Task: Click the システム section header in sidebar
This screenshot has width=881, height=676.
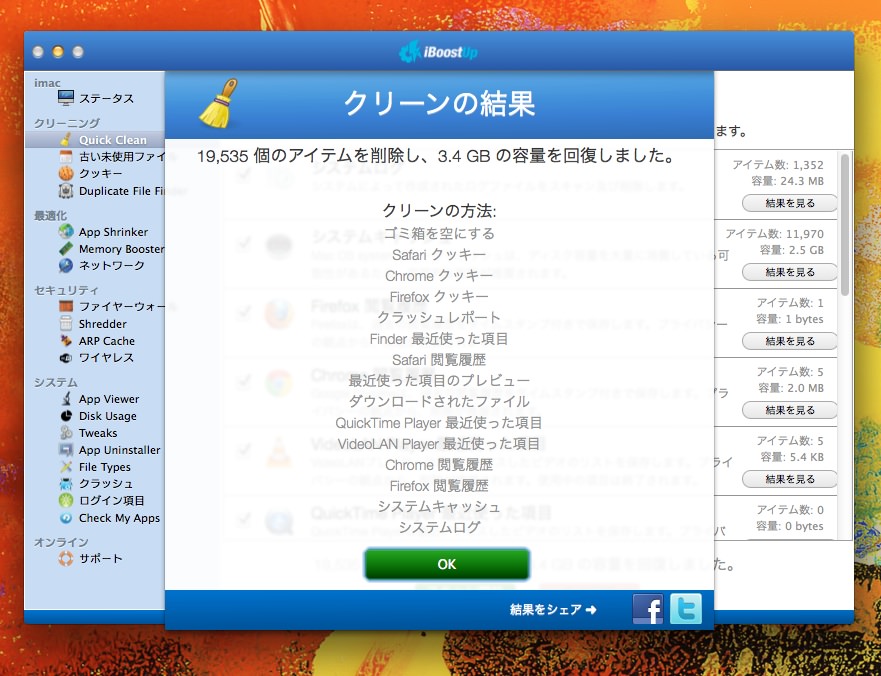Action: (56, 382)
